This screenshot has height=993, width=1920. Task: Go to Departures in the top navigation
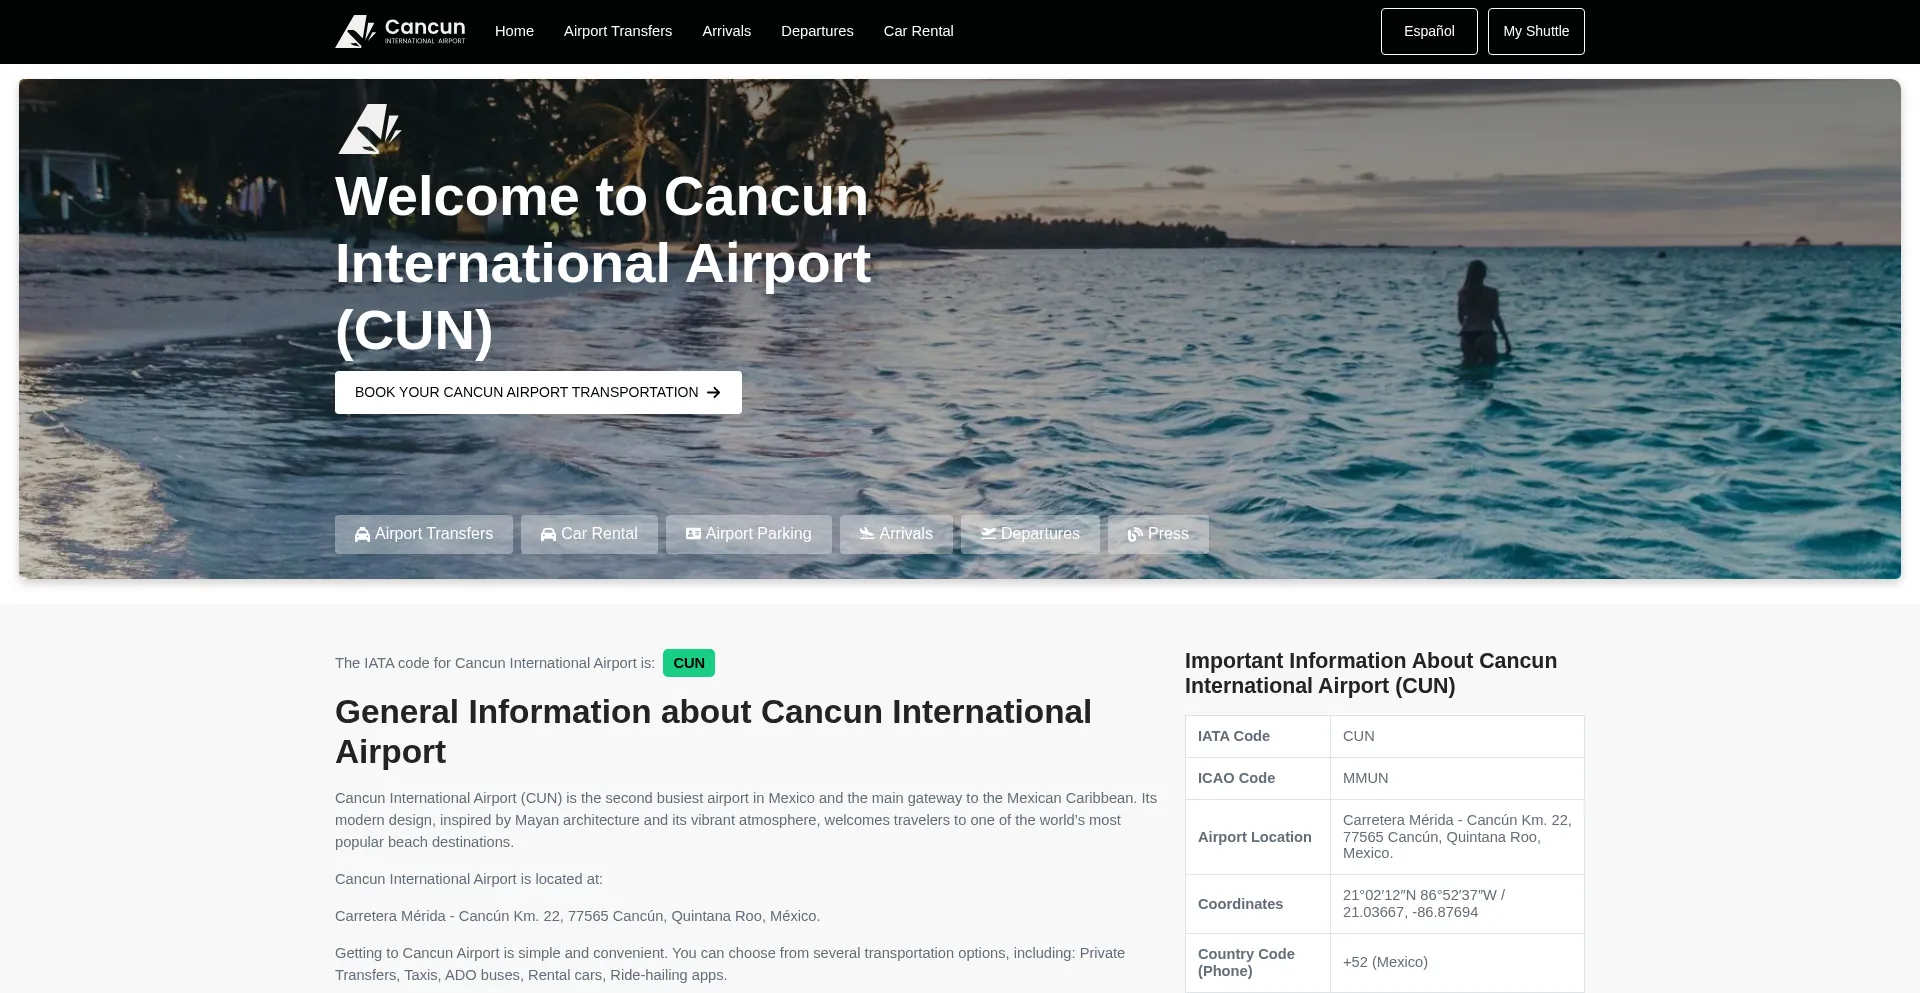click(817, 31)
